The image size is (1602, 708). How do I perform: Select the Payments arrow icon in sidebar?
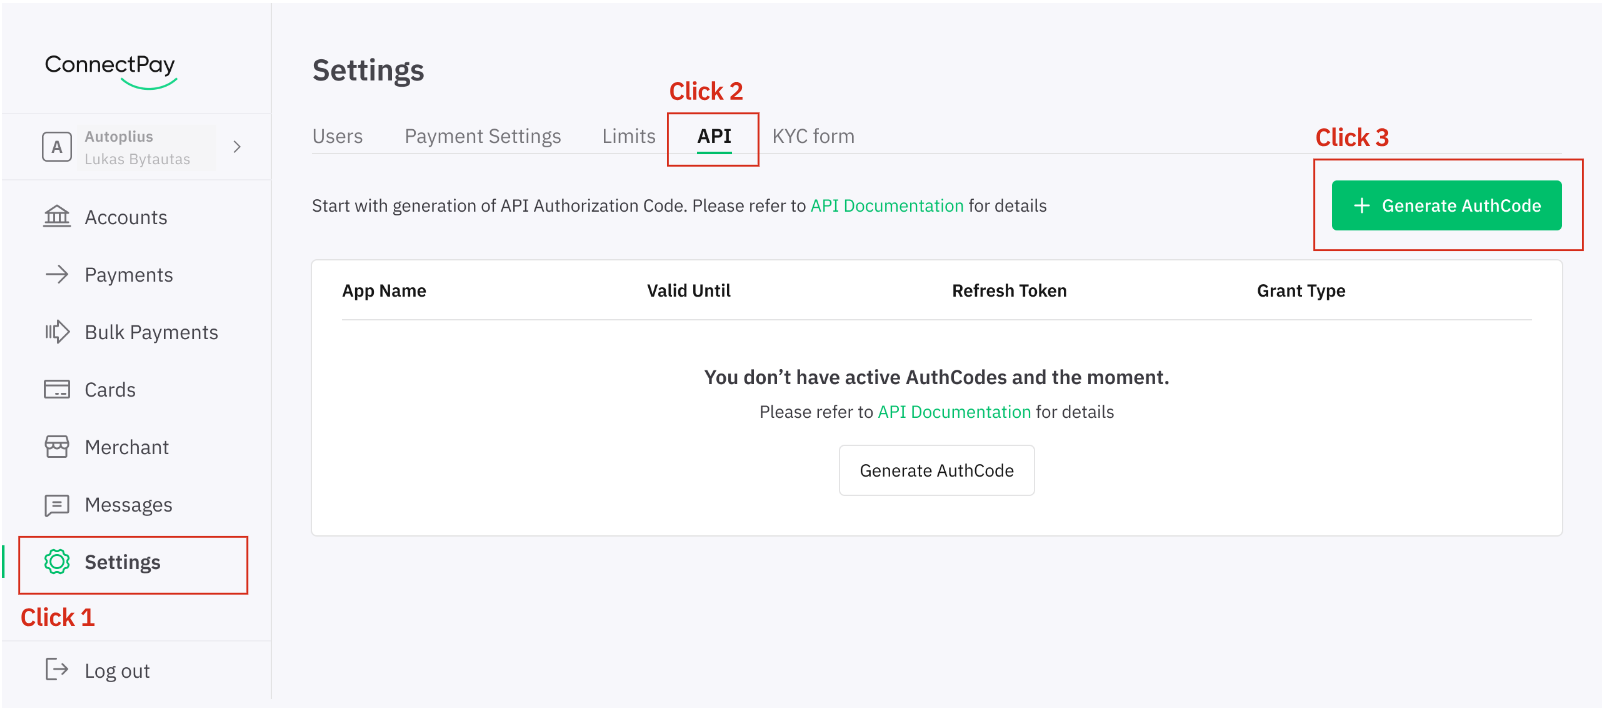(57, 274)
